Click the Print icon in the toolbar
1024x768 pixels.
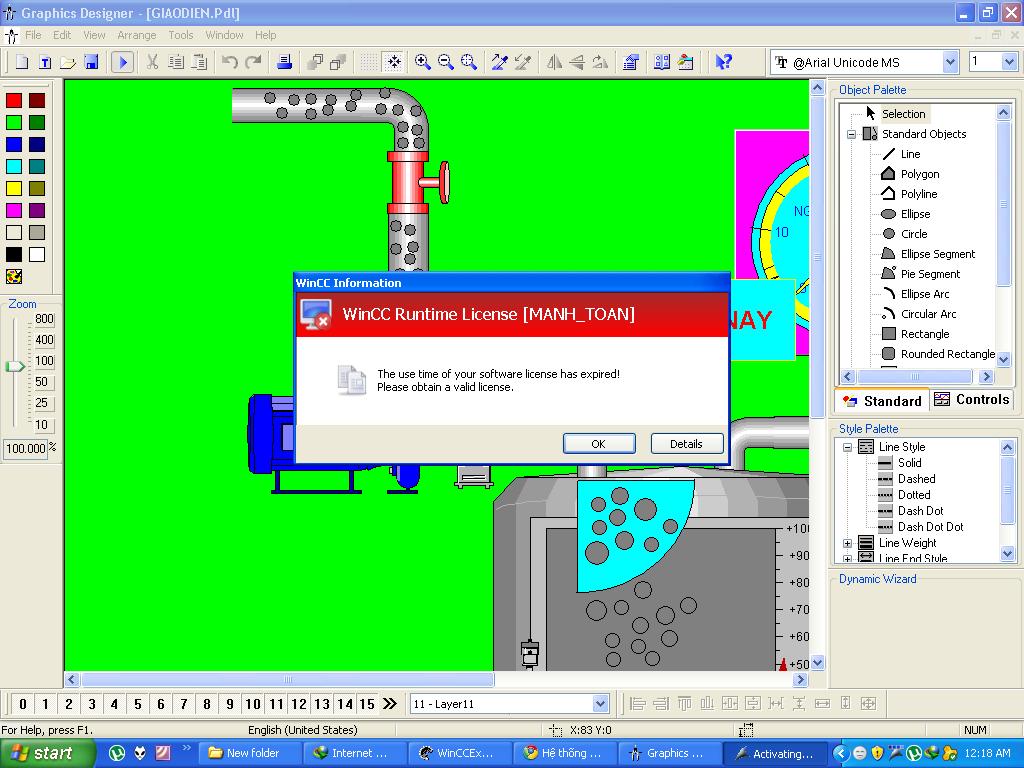284,63
